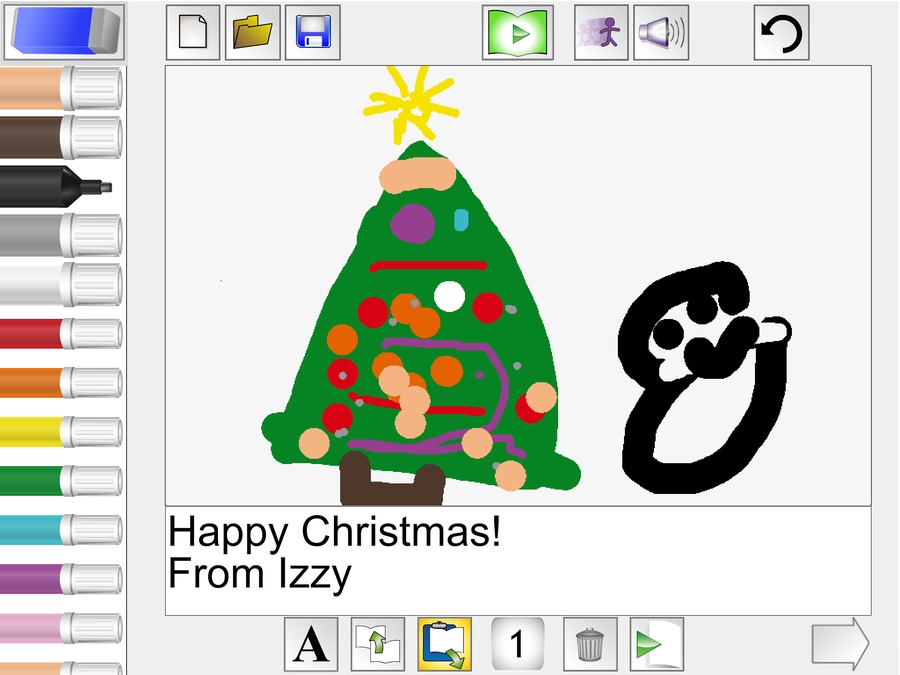
Task: Open a saved file with folder icon
Action: coord(253,32)
